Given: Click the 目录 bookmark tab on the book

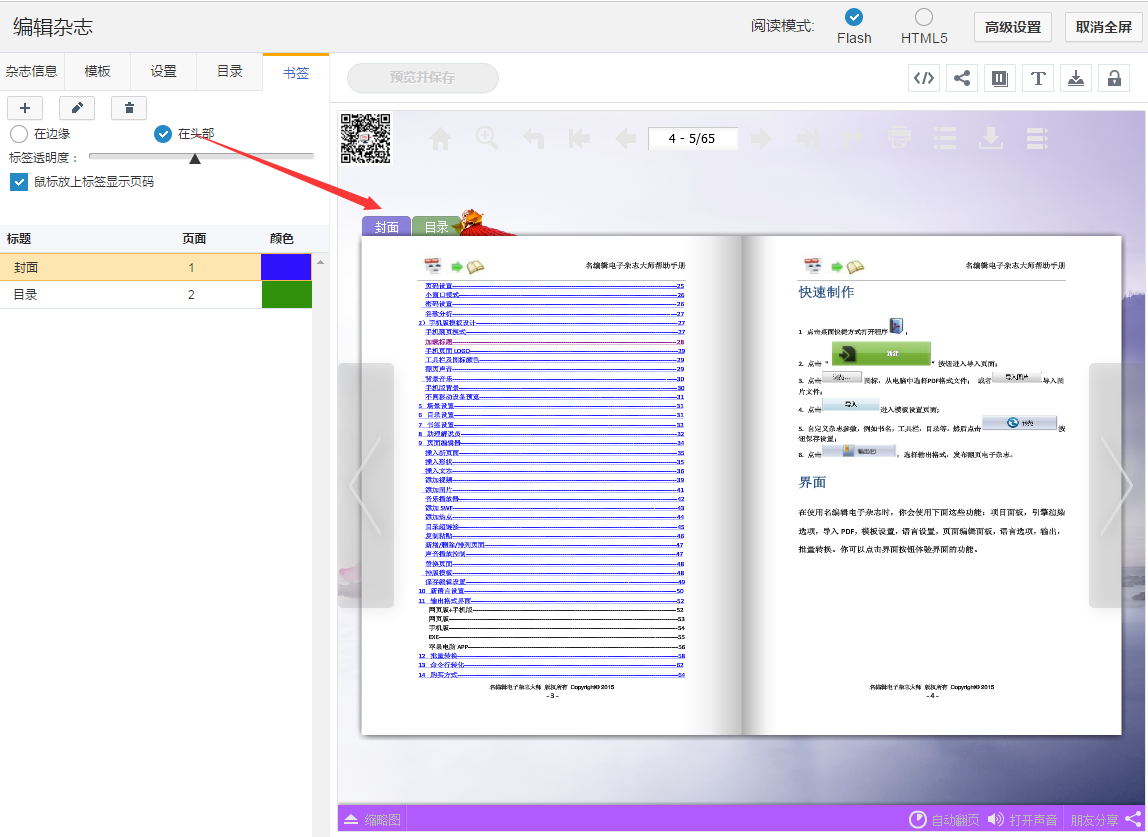Looking at the screenshot, I should (436, 226).
